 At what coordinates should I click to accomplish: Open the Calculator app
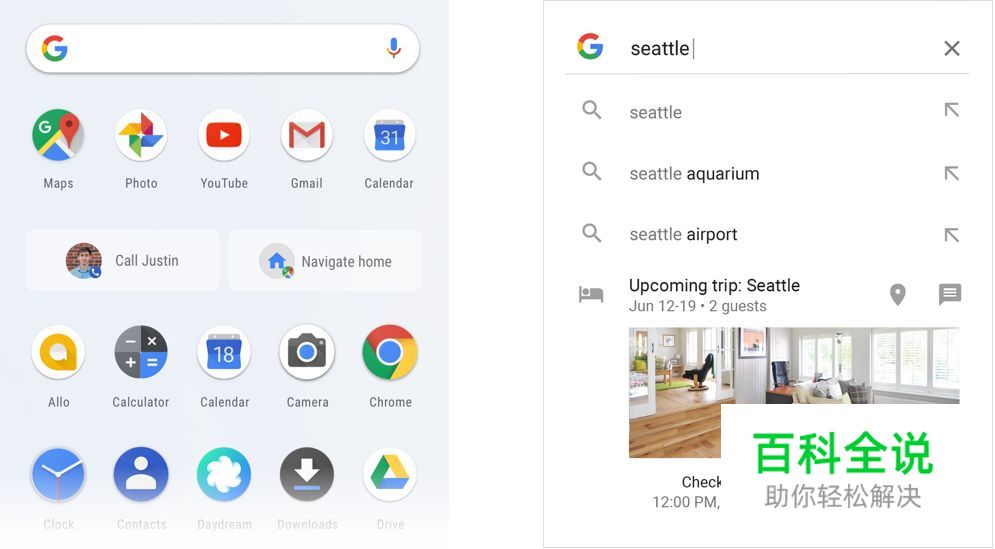141,352
